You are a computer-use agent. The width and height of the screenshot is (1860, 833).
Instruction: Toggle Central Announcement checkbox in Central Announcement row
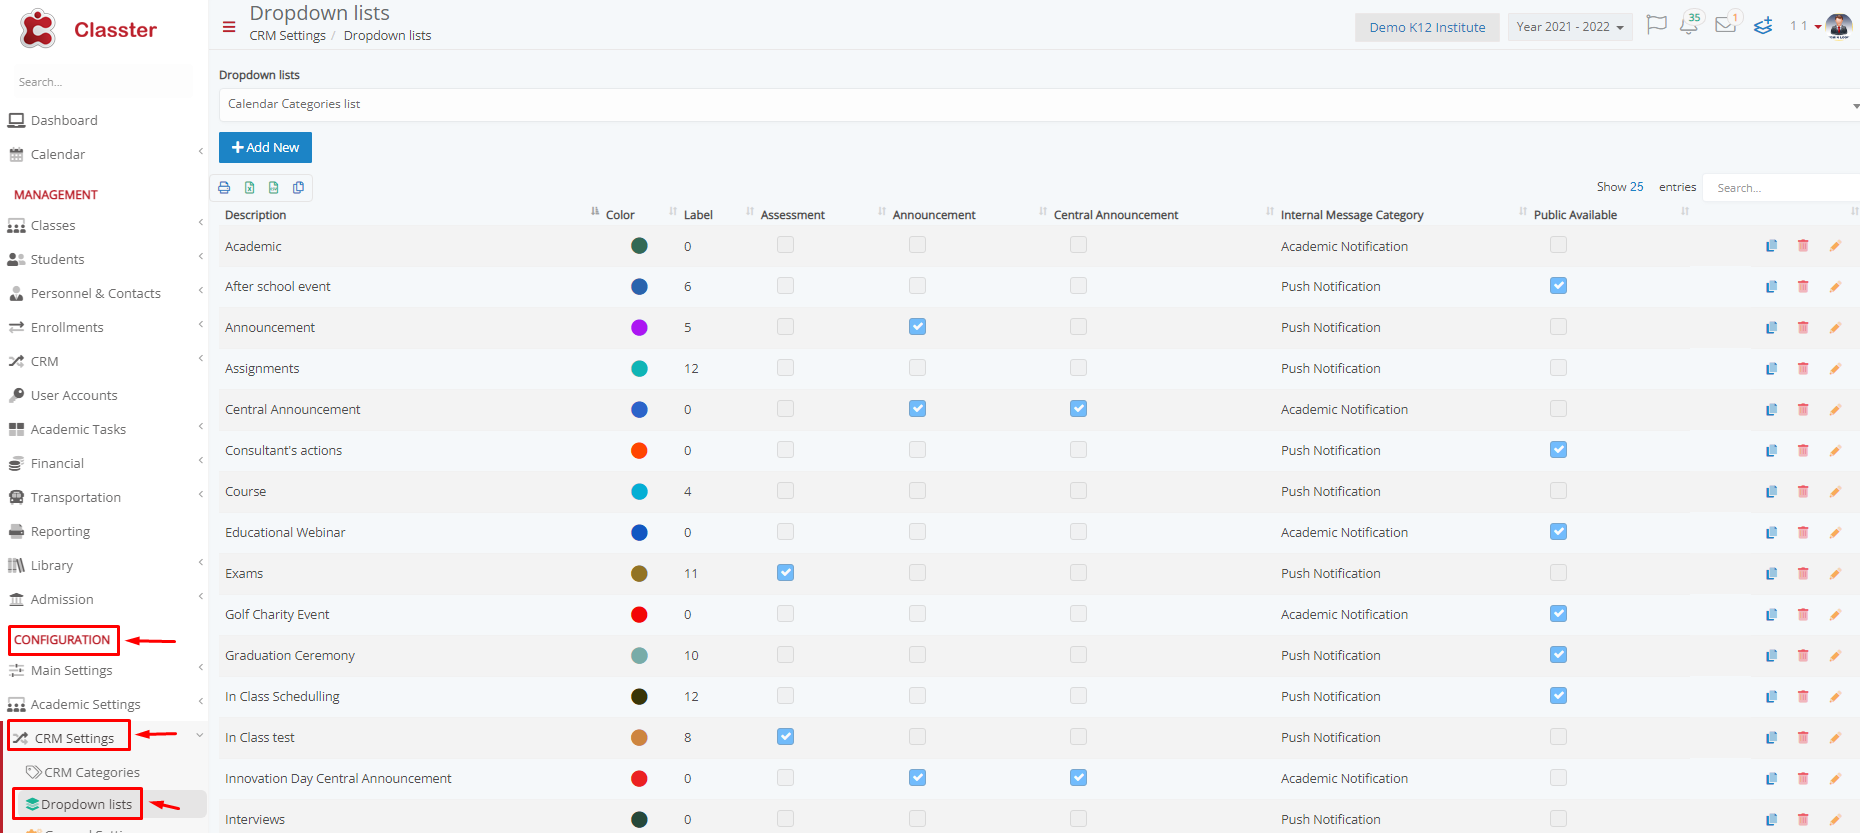[x=1078, y=409]
